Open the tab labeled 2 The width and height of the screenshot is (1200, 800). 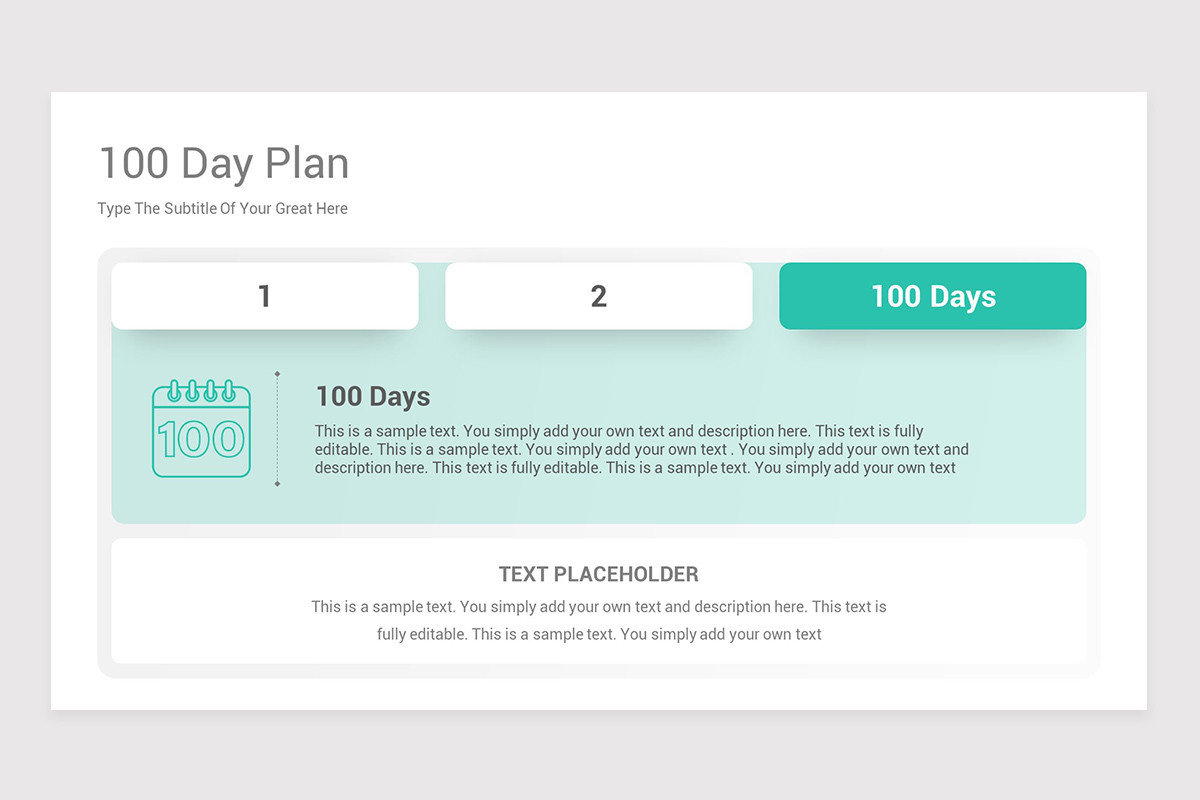pos(598,296)
